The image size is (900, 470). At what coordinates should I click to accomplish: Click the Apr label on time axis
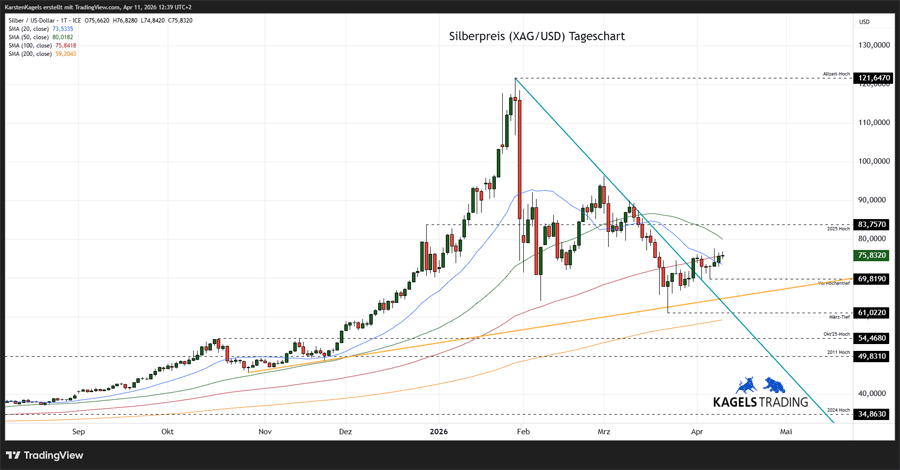pos(695,432)
